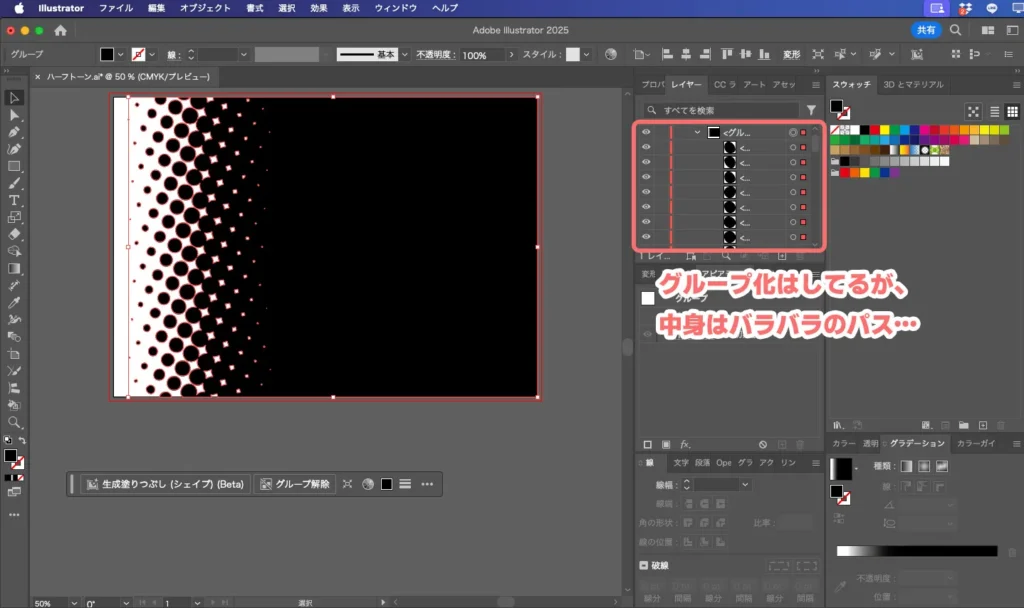Select the Pen tool in toolbar
The height and width of the screenshot is (608, 1024).
(x=14, y=132)
